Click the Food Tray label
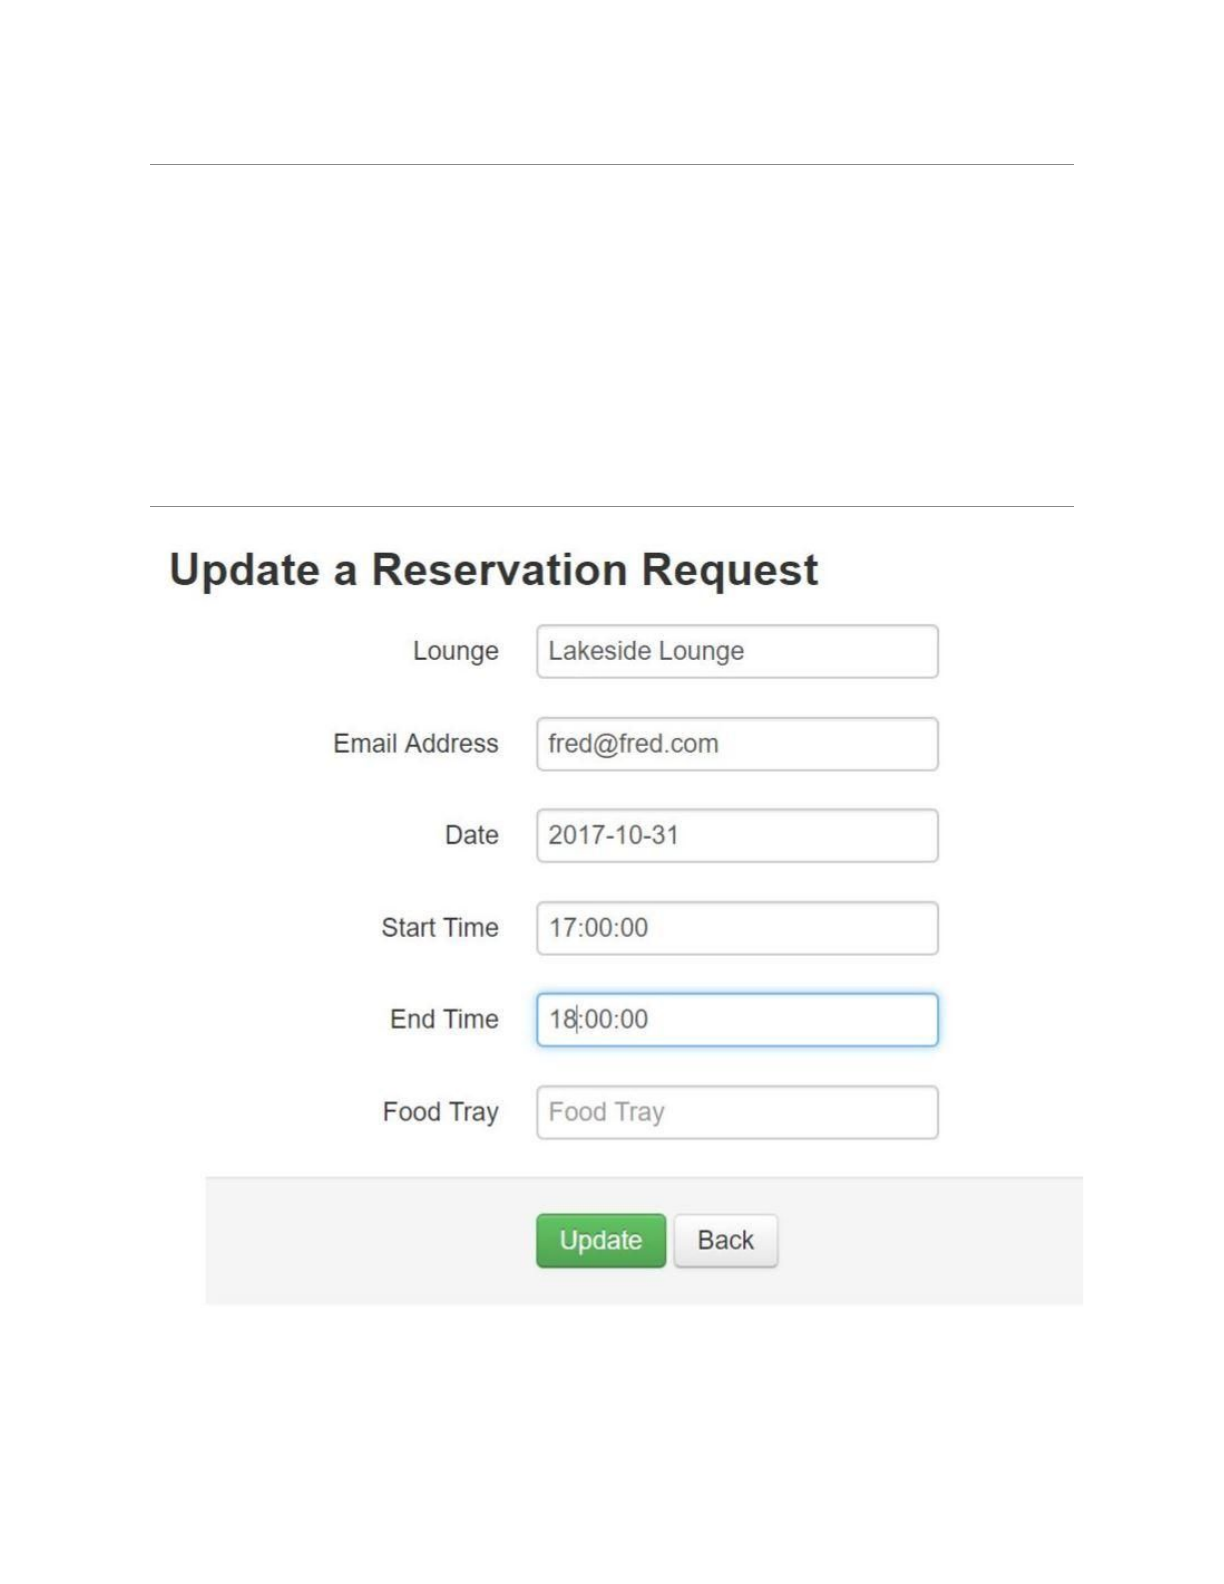 tap(440, 1112)
